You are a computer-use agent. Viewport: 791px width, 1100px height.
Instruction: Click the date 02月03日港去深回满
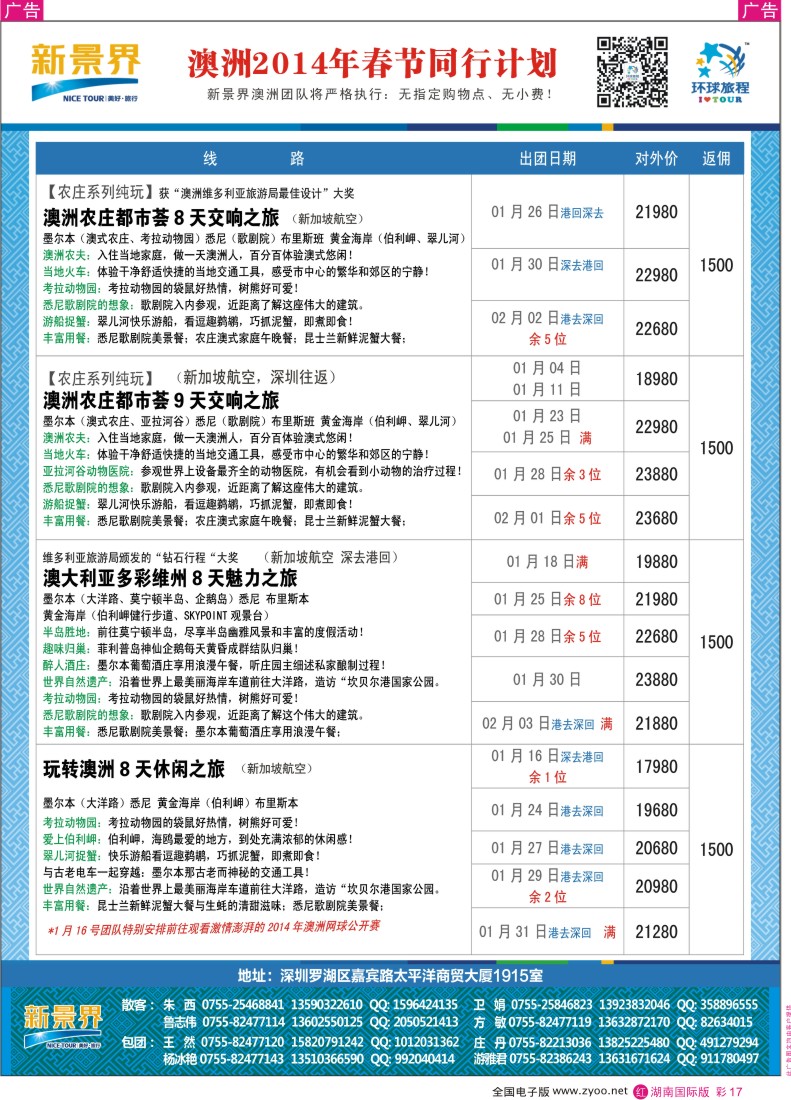click(547, 723)
